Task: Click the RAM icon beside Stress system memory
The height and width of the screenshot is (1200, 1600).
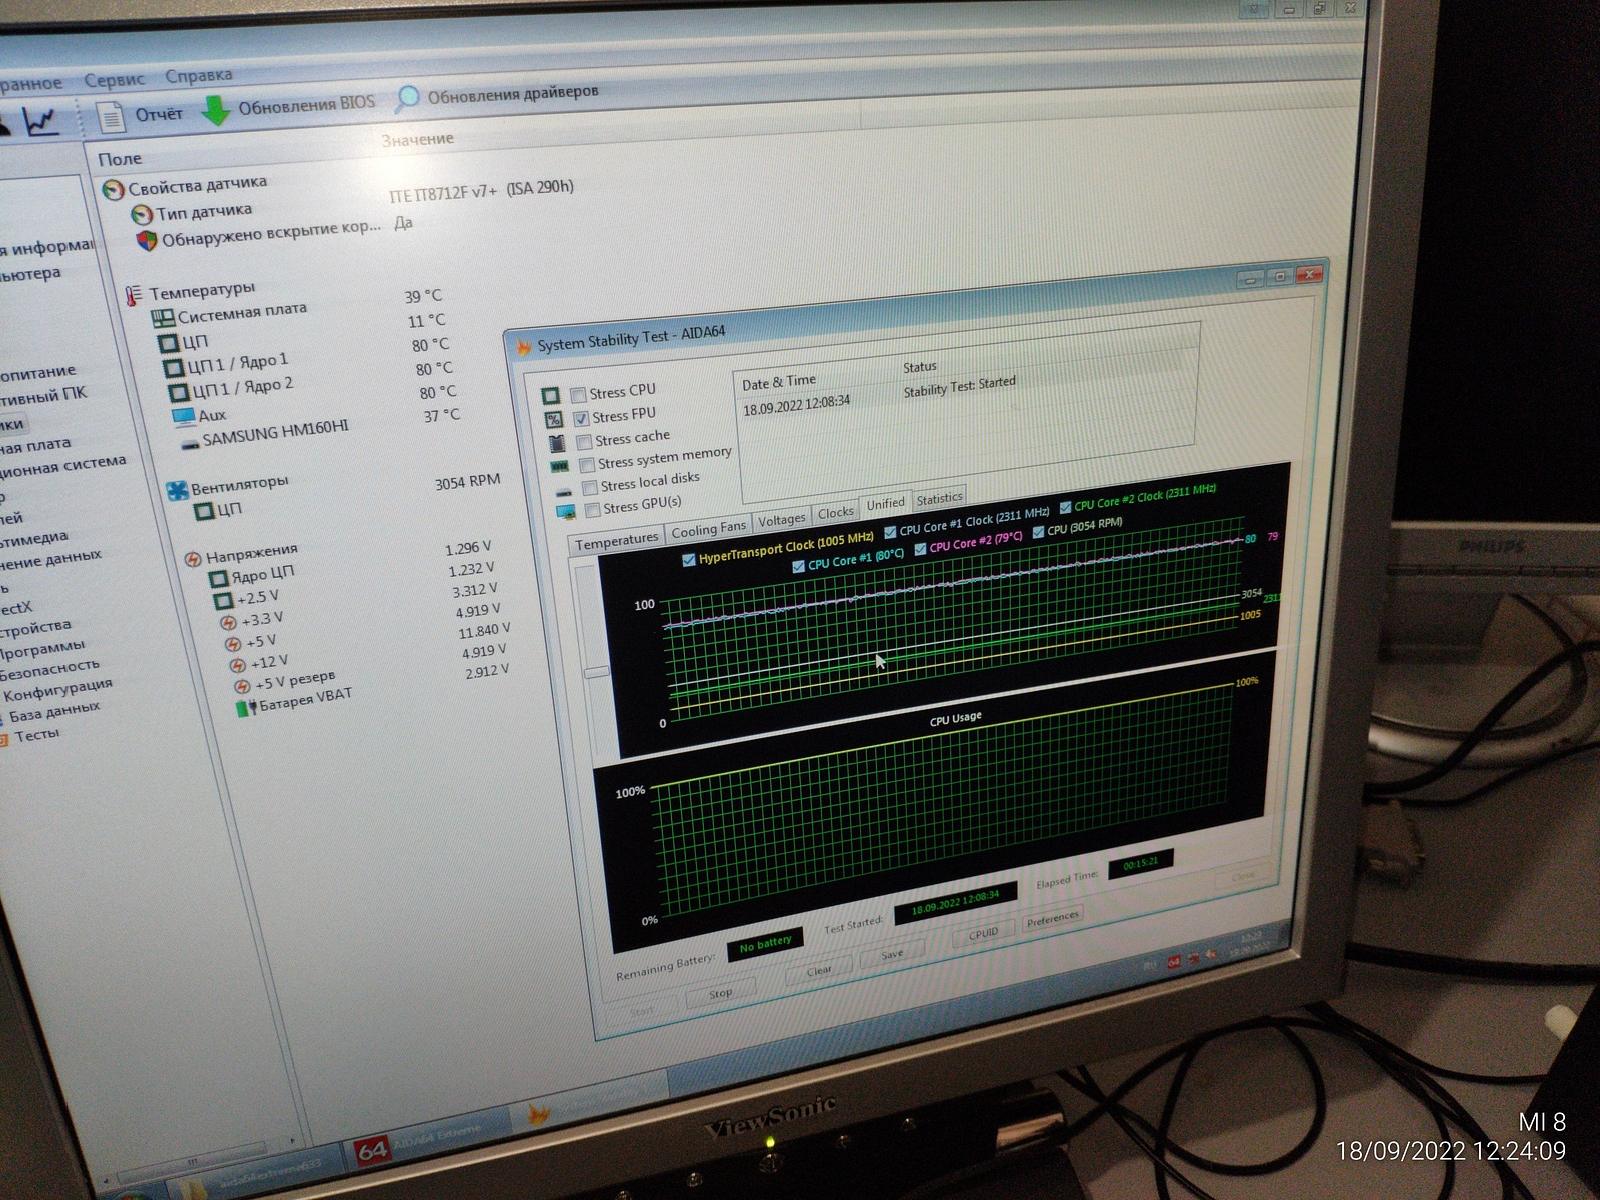Action: (560, 466)
